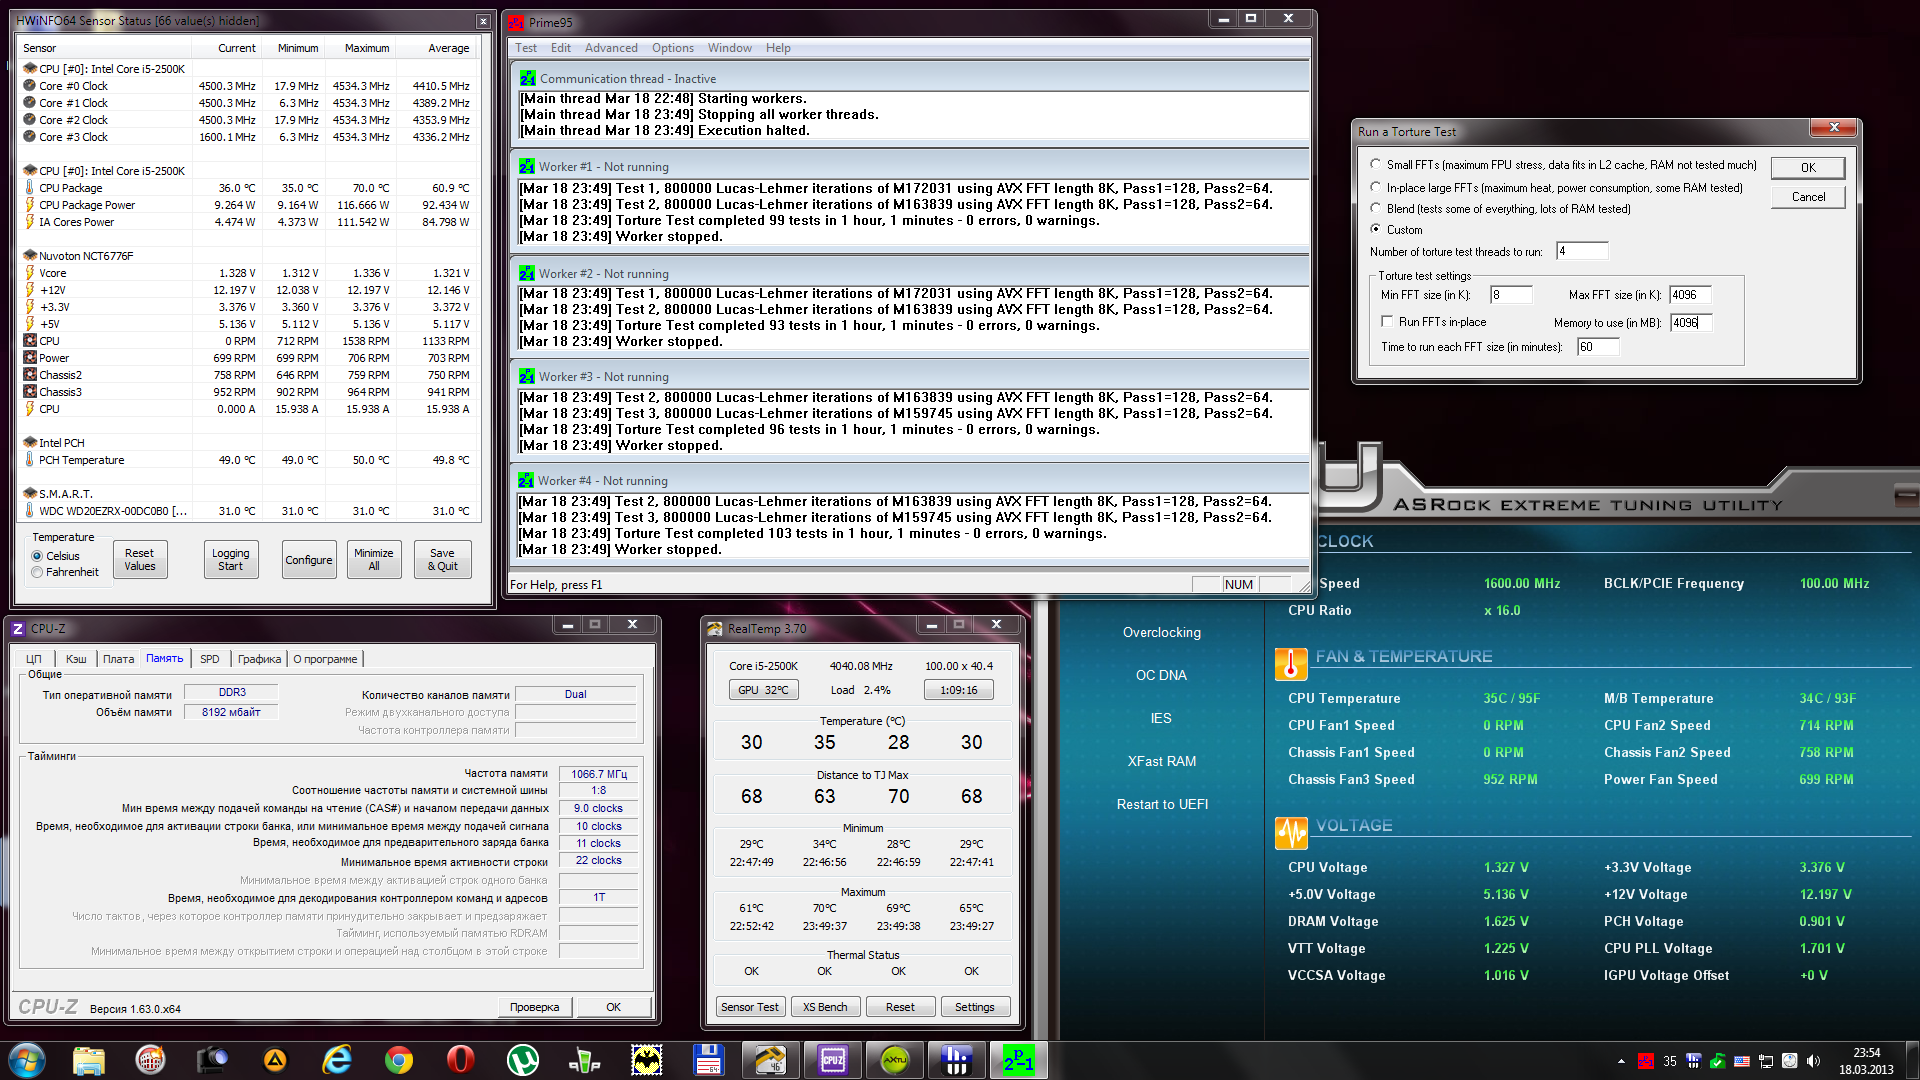Click the Windows Start orb
1920x1080 pixels.
[x=27, y=1060]
